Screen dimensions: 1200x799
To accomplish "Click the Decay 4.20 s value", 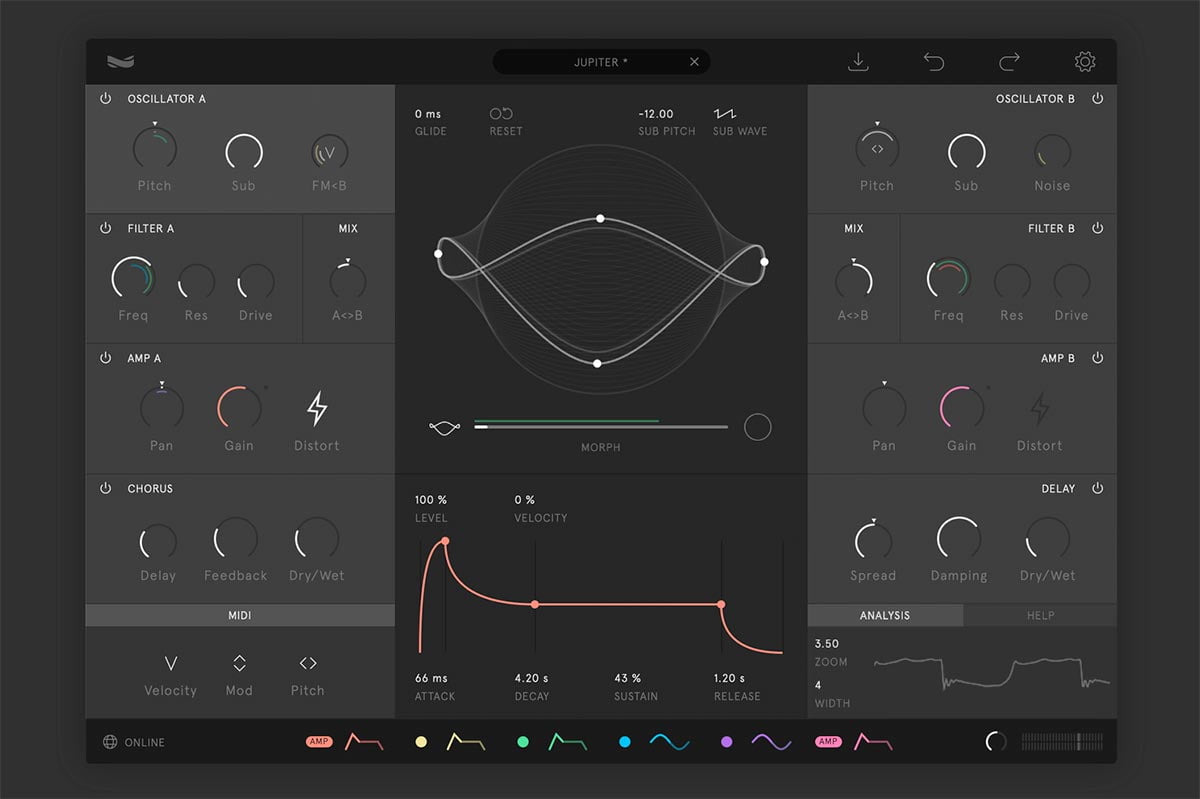I will pos(532,678).
